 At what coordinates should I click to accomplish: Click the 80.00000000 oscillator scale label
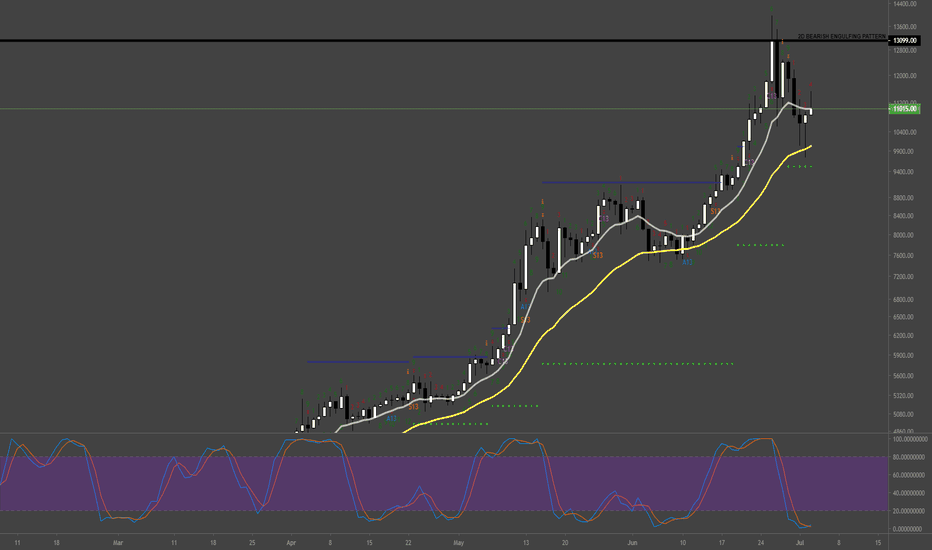(x=910, y=457)
